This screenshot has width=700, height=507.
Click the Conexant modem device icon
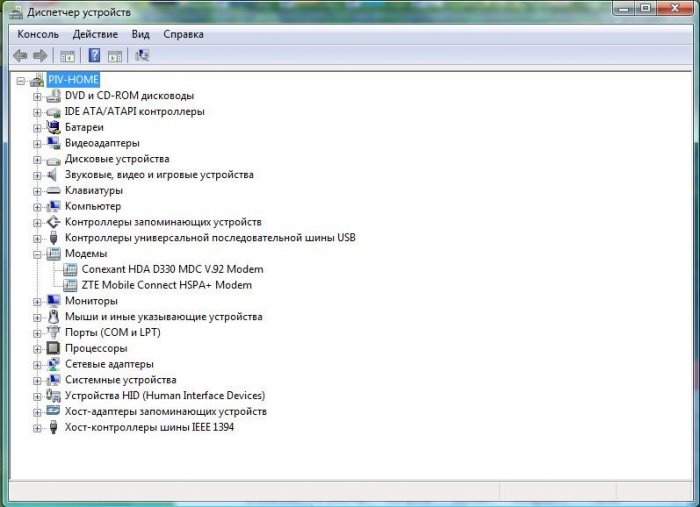coord(70,269)
